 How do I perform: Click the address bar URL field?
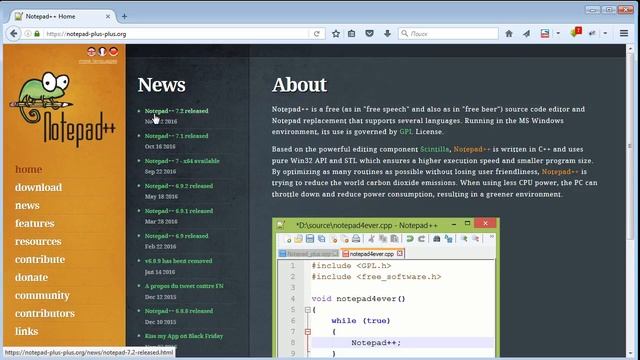coord(176,34)
